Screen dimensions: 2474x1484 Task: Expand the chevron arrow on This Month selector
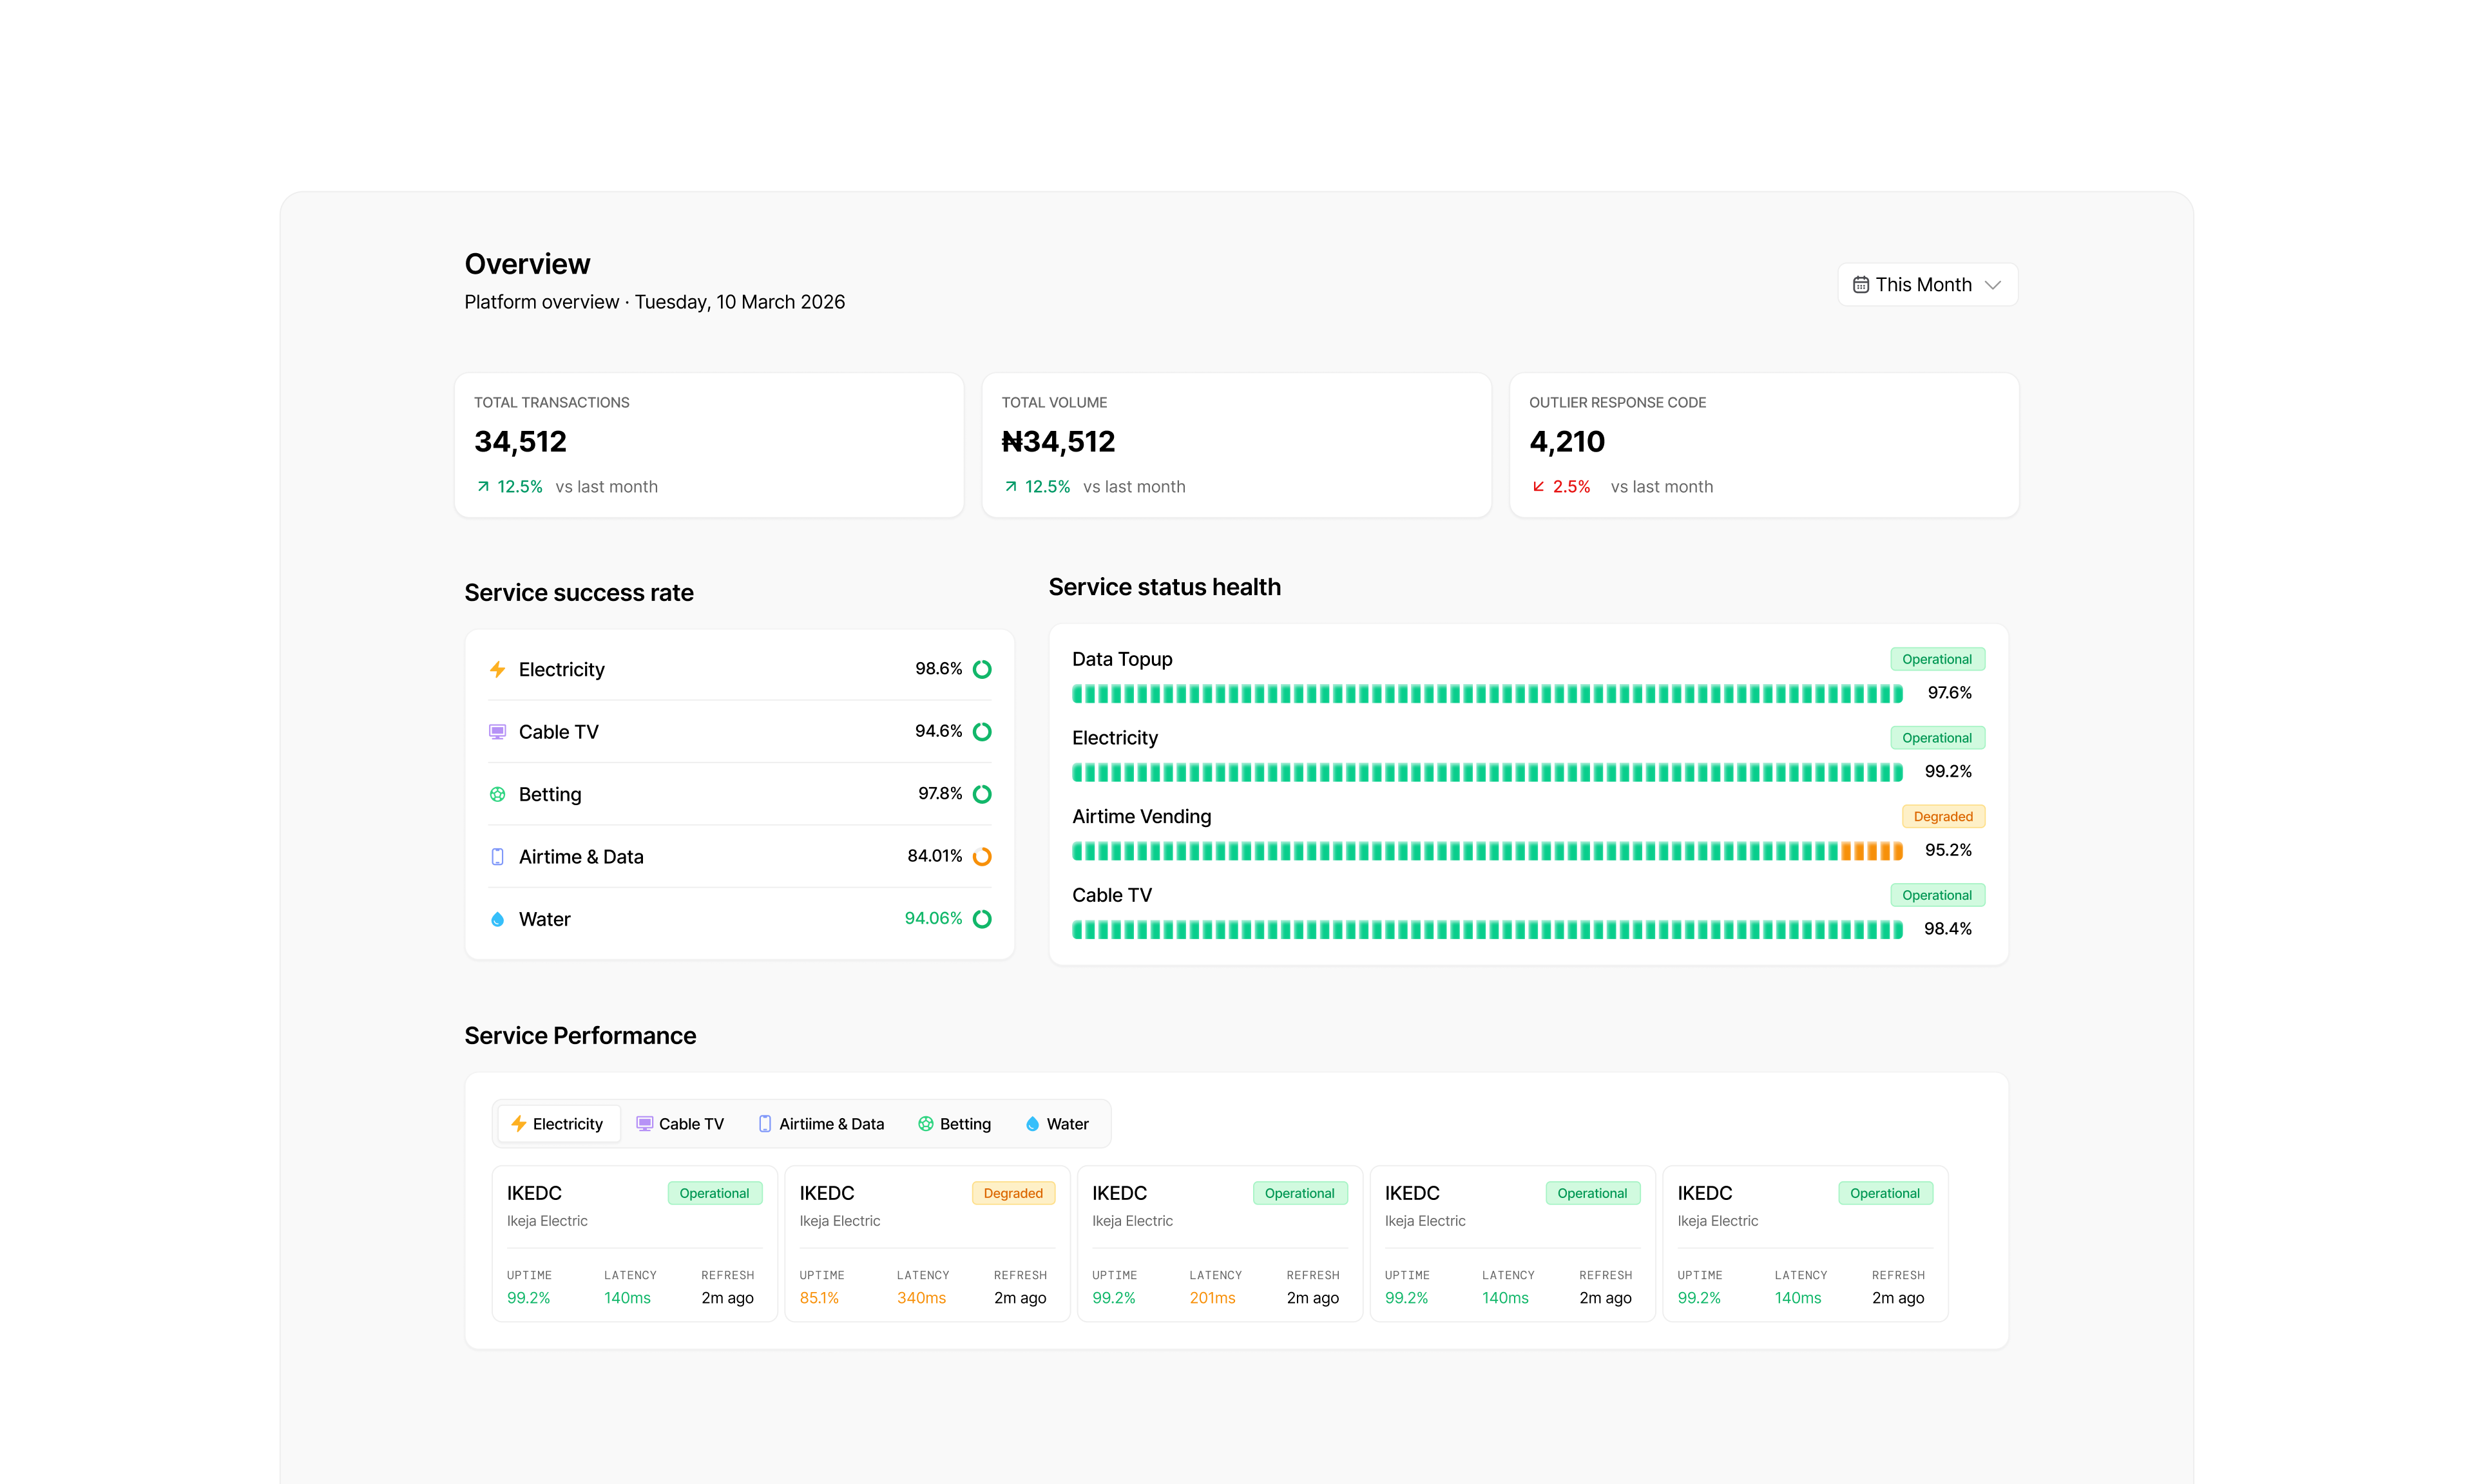click(1993, 285)
